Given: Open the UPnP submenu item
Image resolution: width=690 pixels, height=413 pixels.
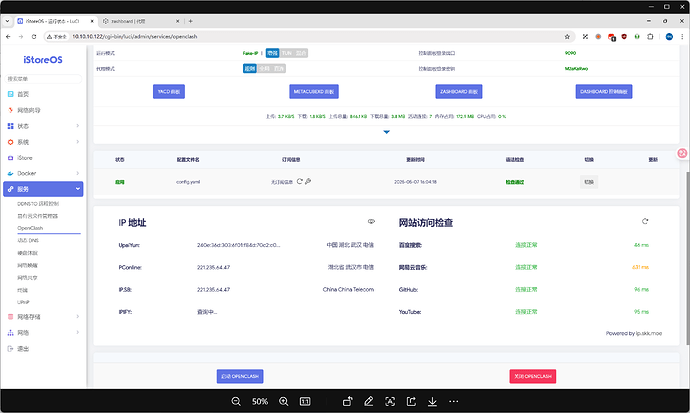Looking at the screenshot, I should click(23, 302).
